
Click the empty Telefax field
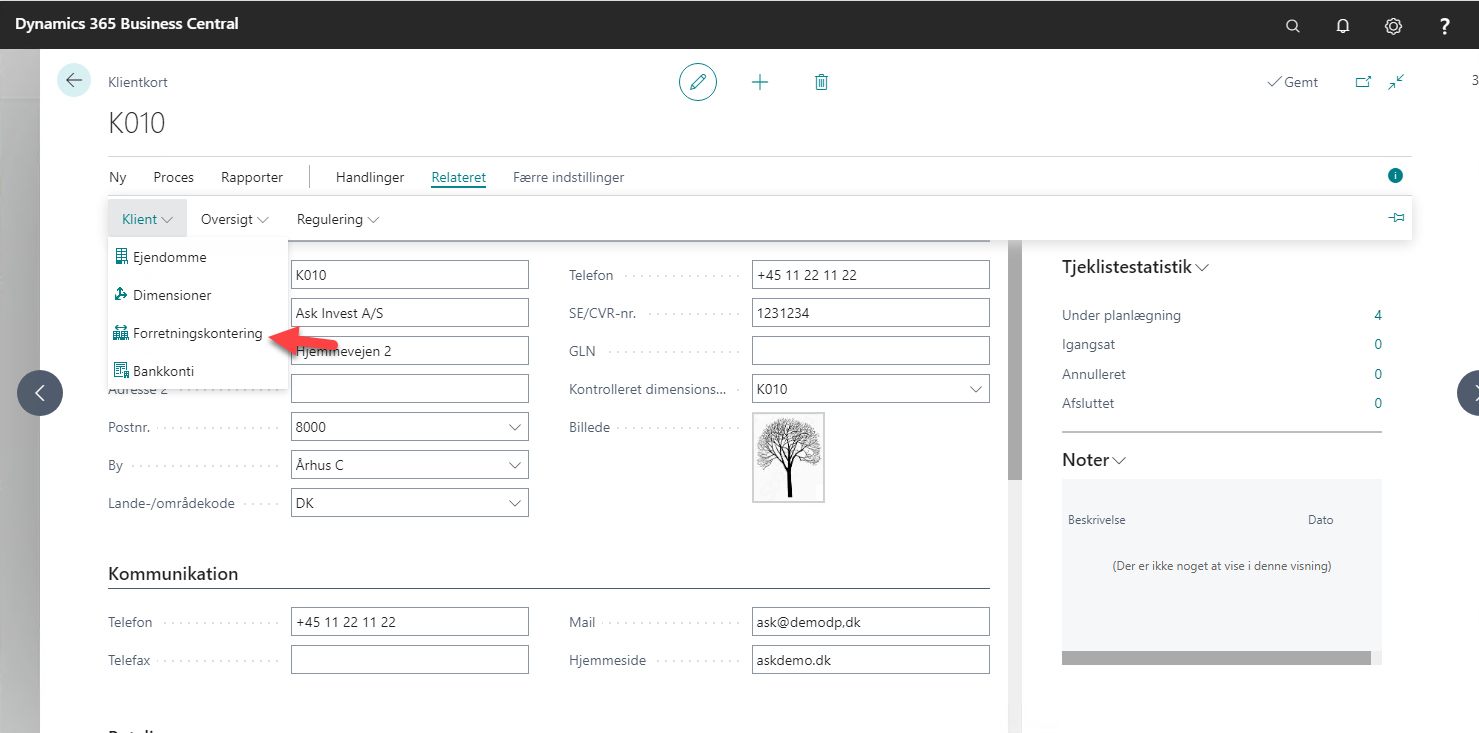pyautogui.click(x=410, y=660)
